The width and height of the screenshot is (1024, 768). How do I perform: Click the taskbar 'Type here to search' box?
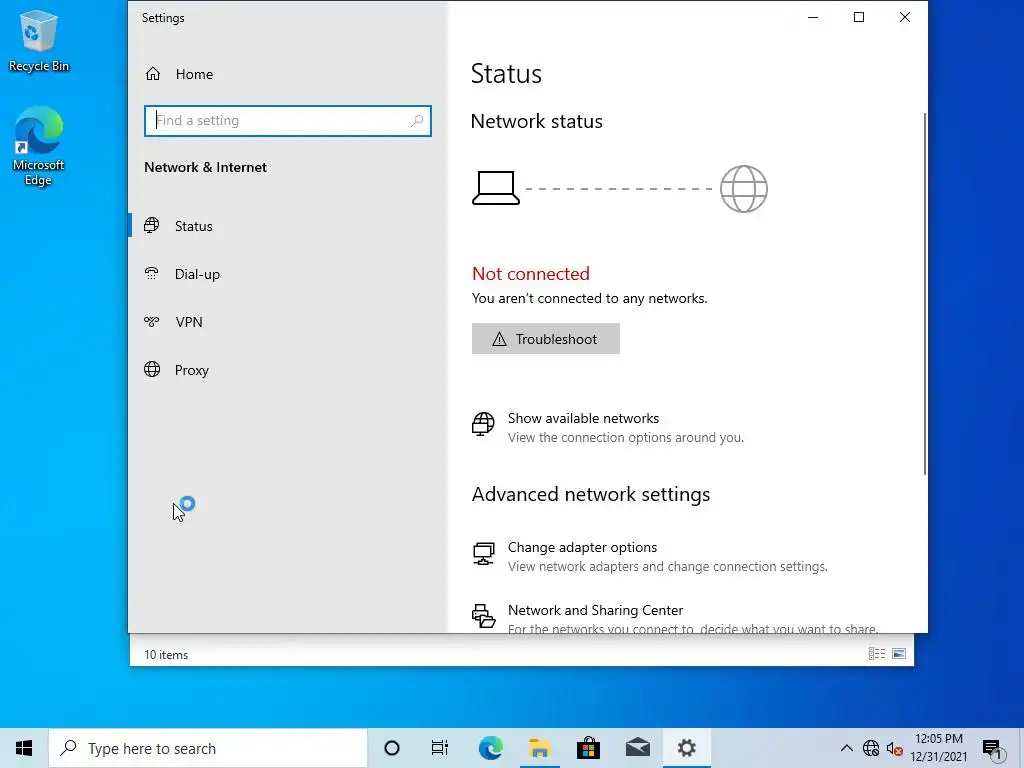pyautogui.click(x=208, y=748)
